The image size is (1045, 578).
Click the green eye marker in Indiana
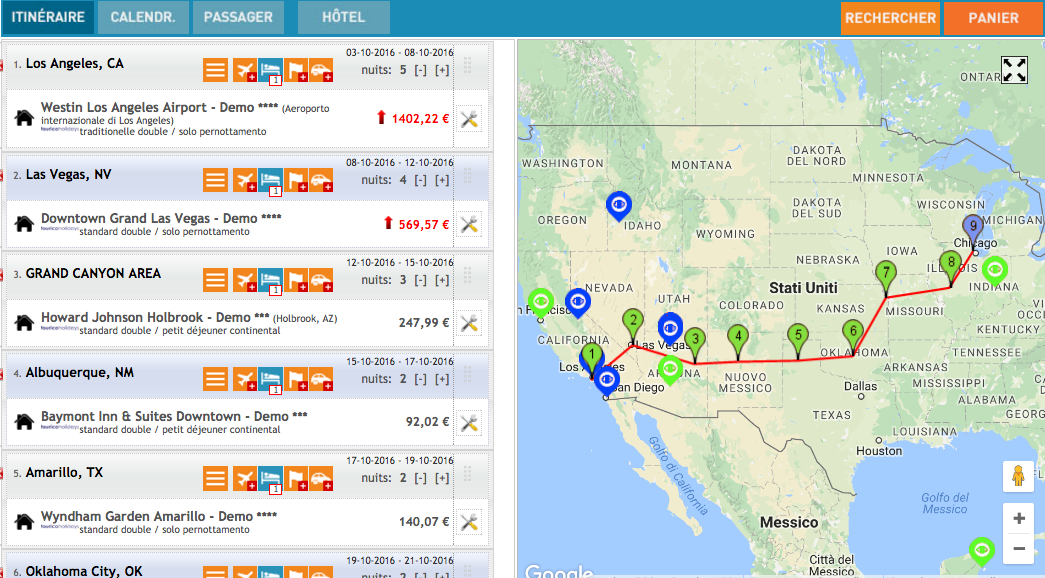[x=994, y=271]
